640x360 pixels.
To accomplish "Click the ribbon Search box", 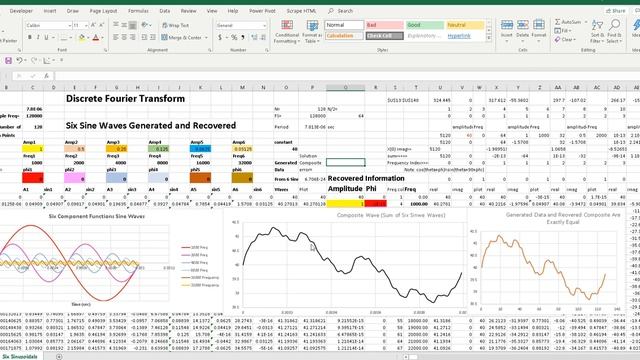I will 341,11.
